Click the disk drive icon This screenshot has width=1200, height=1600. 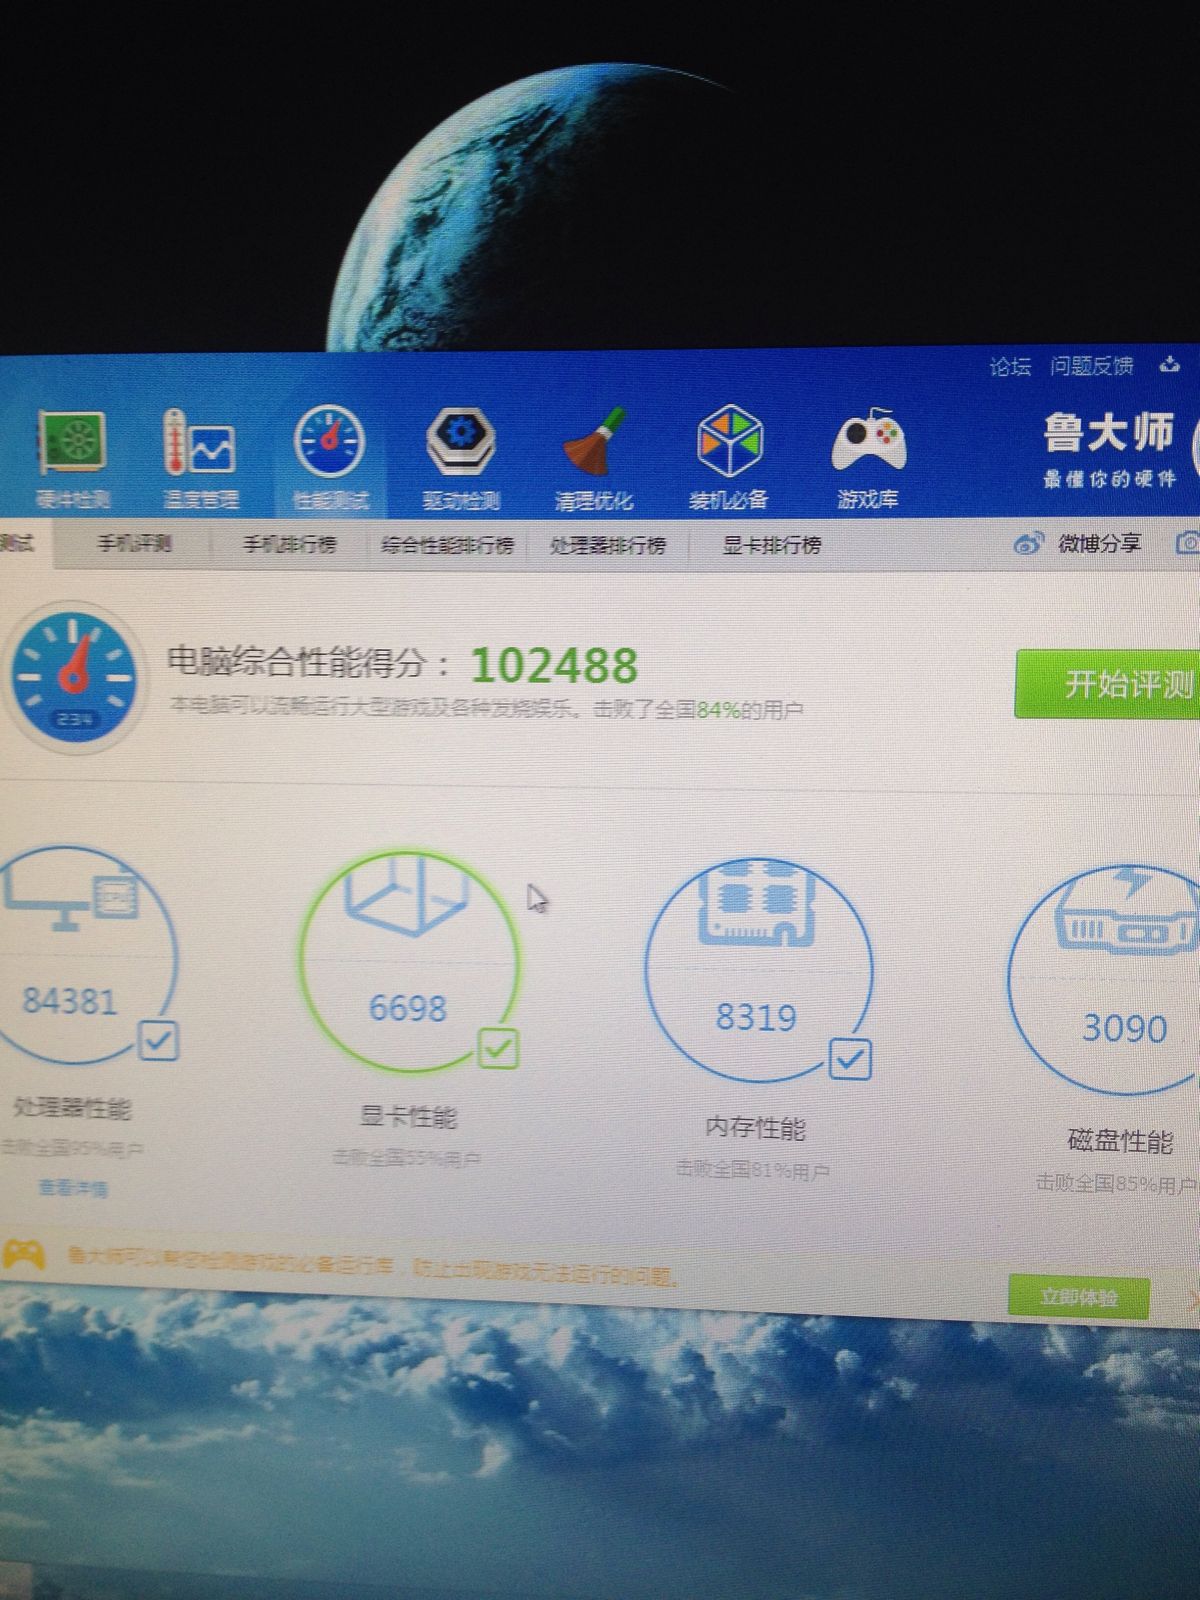[1126, 912]
